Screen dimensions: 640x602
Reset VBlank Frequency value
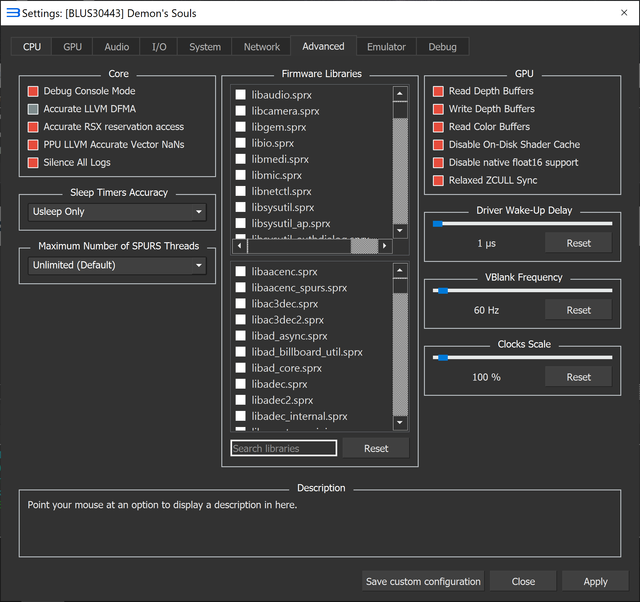tap(578, 310)
